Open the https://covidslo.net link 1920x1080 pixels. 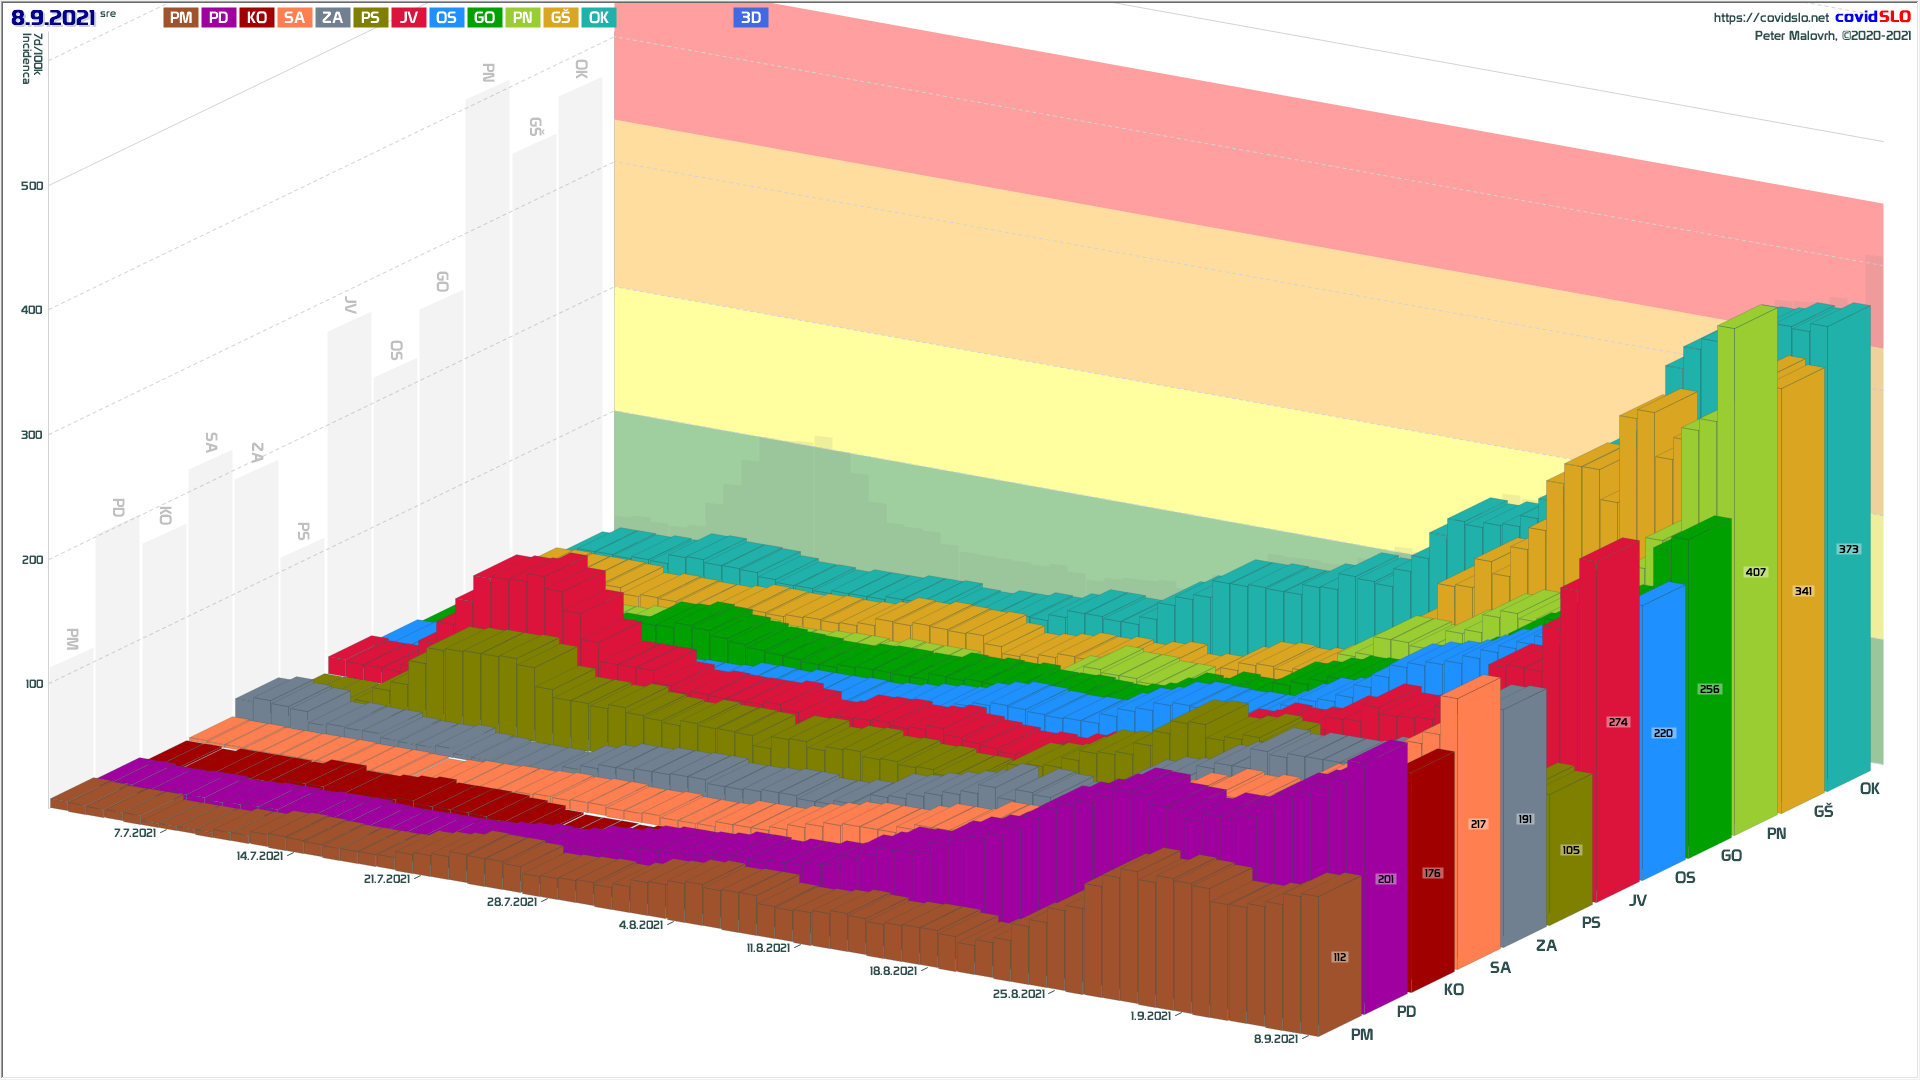(x=1770, y=17)
